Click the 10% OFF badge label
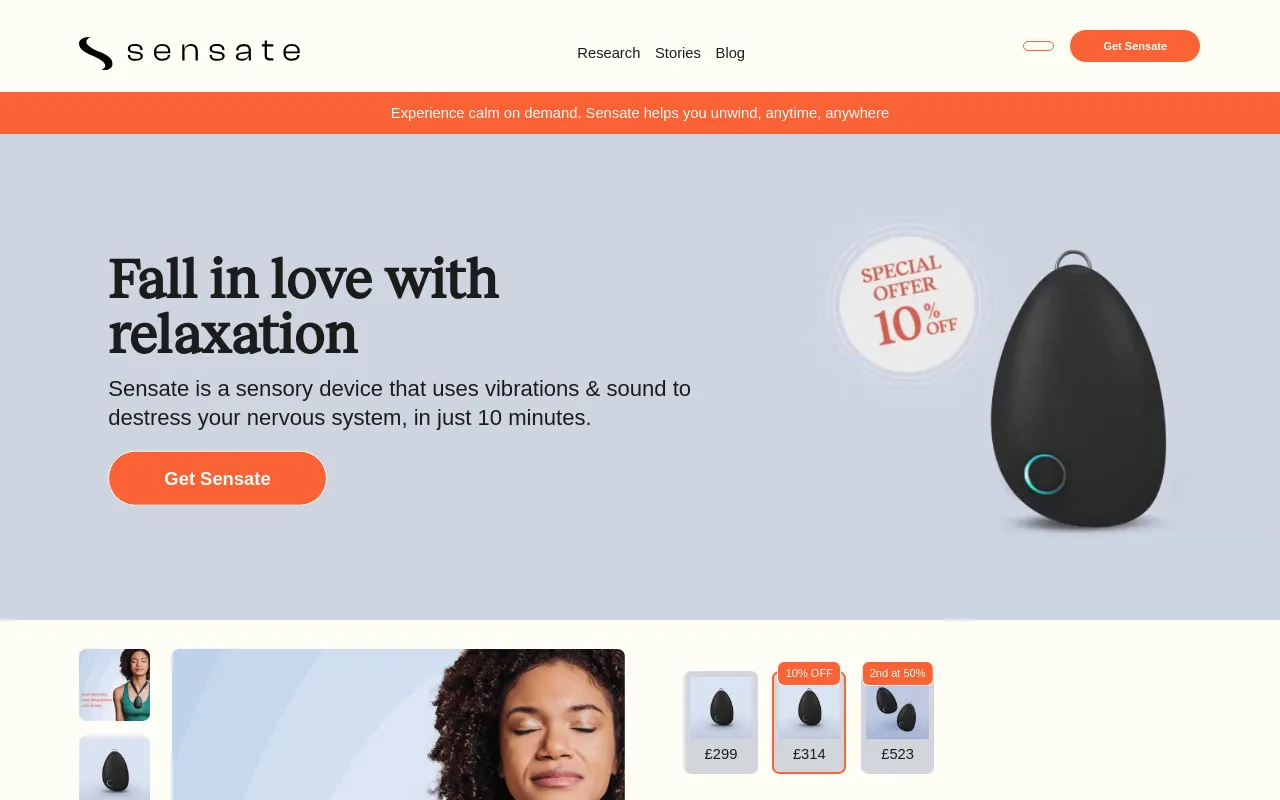Image resolution: width=1280 pixels, height=800 pixels. pos(809,673)
